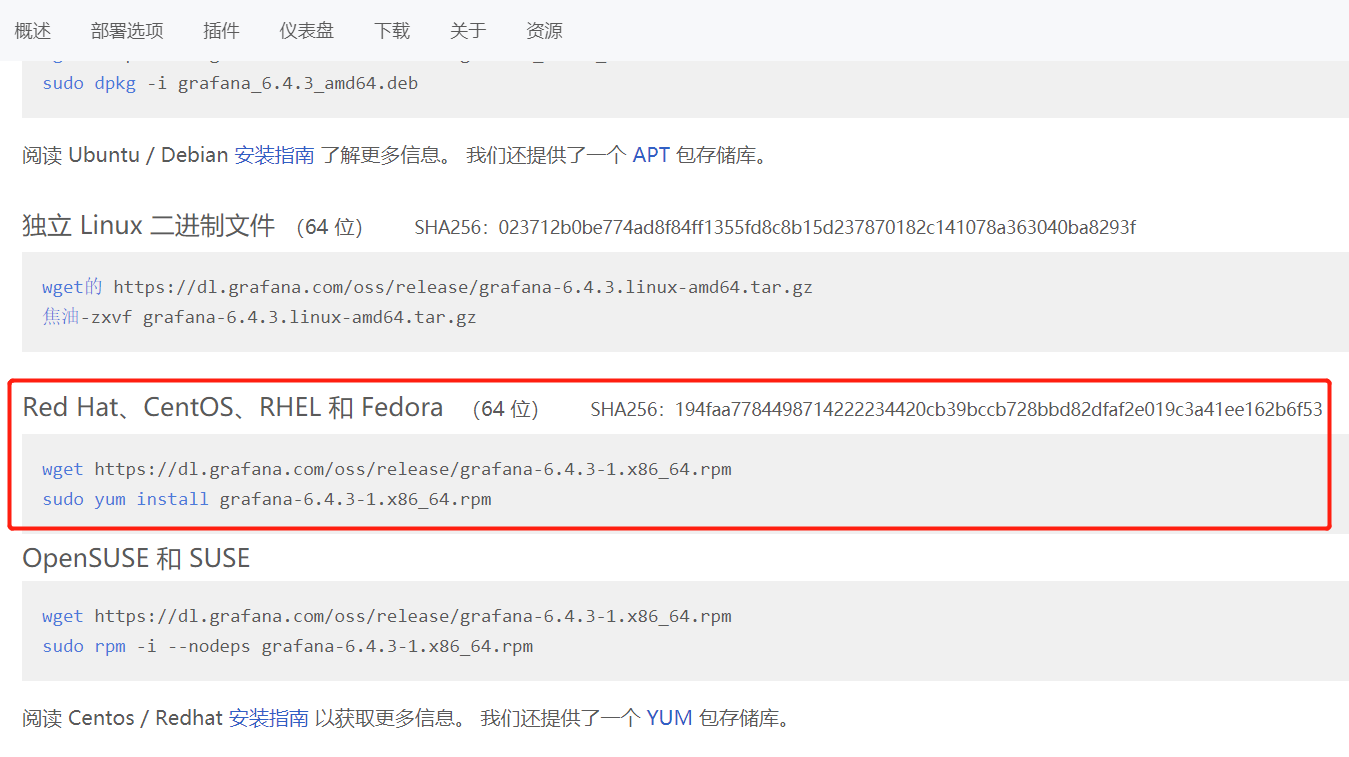Click the OpenSUSE 和 SUSE heading
The width and height of the screenshot is (1349, 757).
coord(136,558)
